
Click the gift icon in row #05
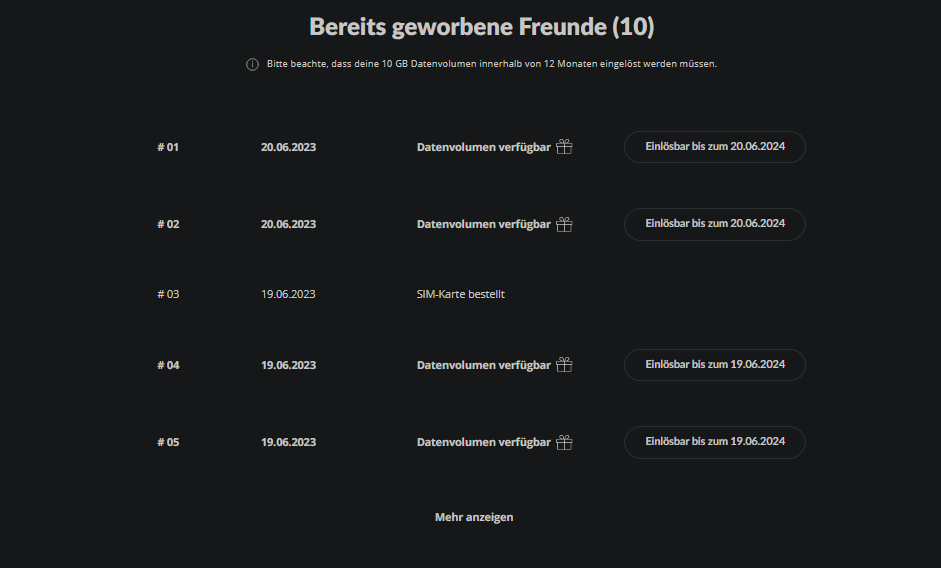point(564,442)
